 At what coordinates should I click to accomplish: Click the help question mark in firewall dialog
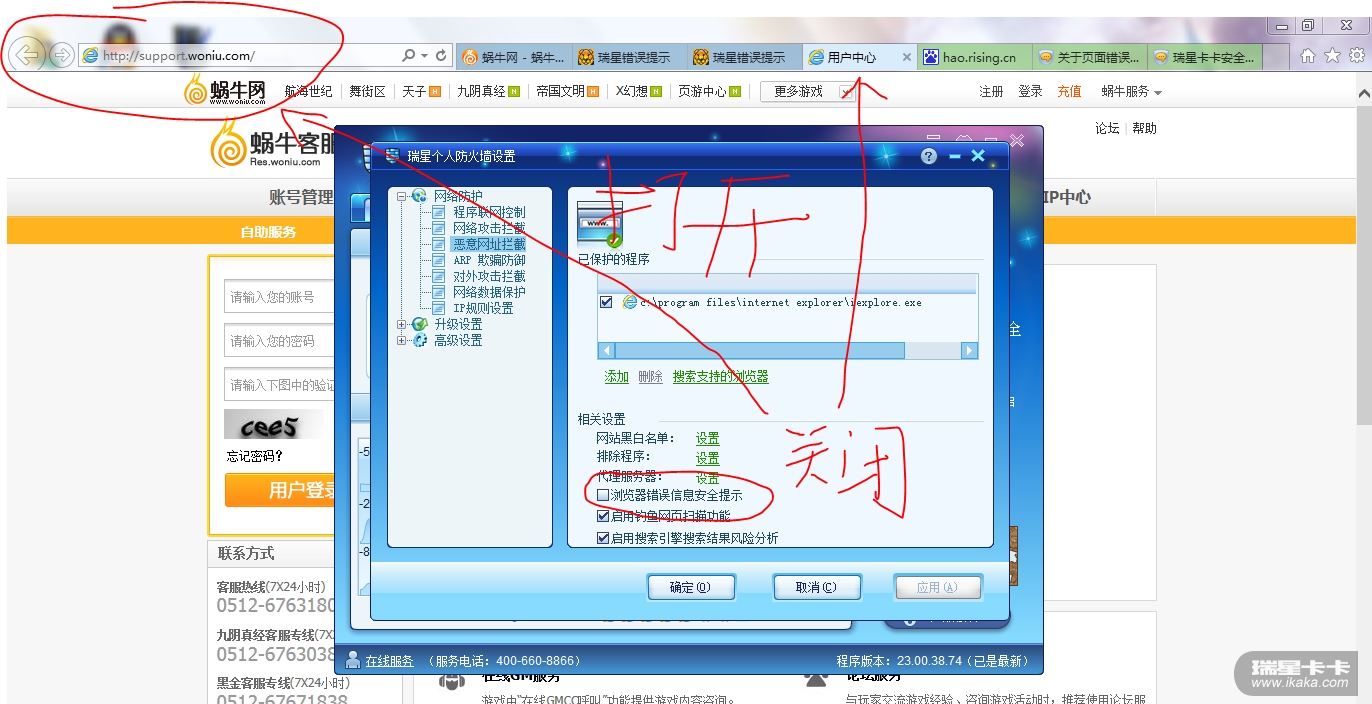(x=929, y=156)
